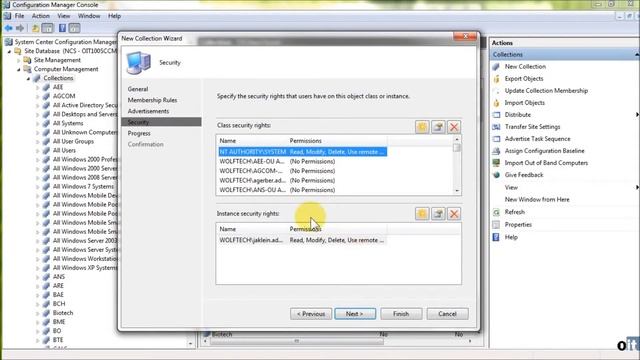This screenshot has height=360, width=640.
Task: Open the View submenu arrow in Actions
Action: click(x=637, y=187)
